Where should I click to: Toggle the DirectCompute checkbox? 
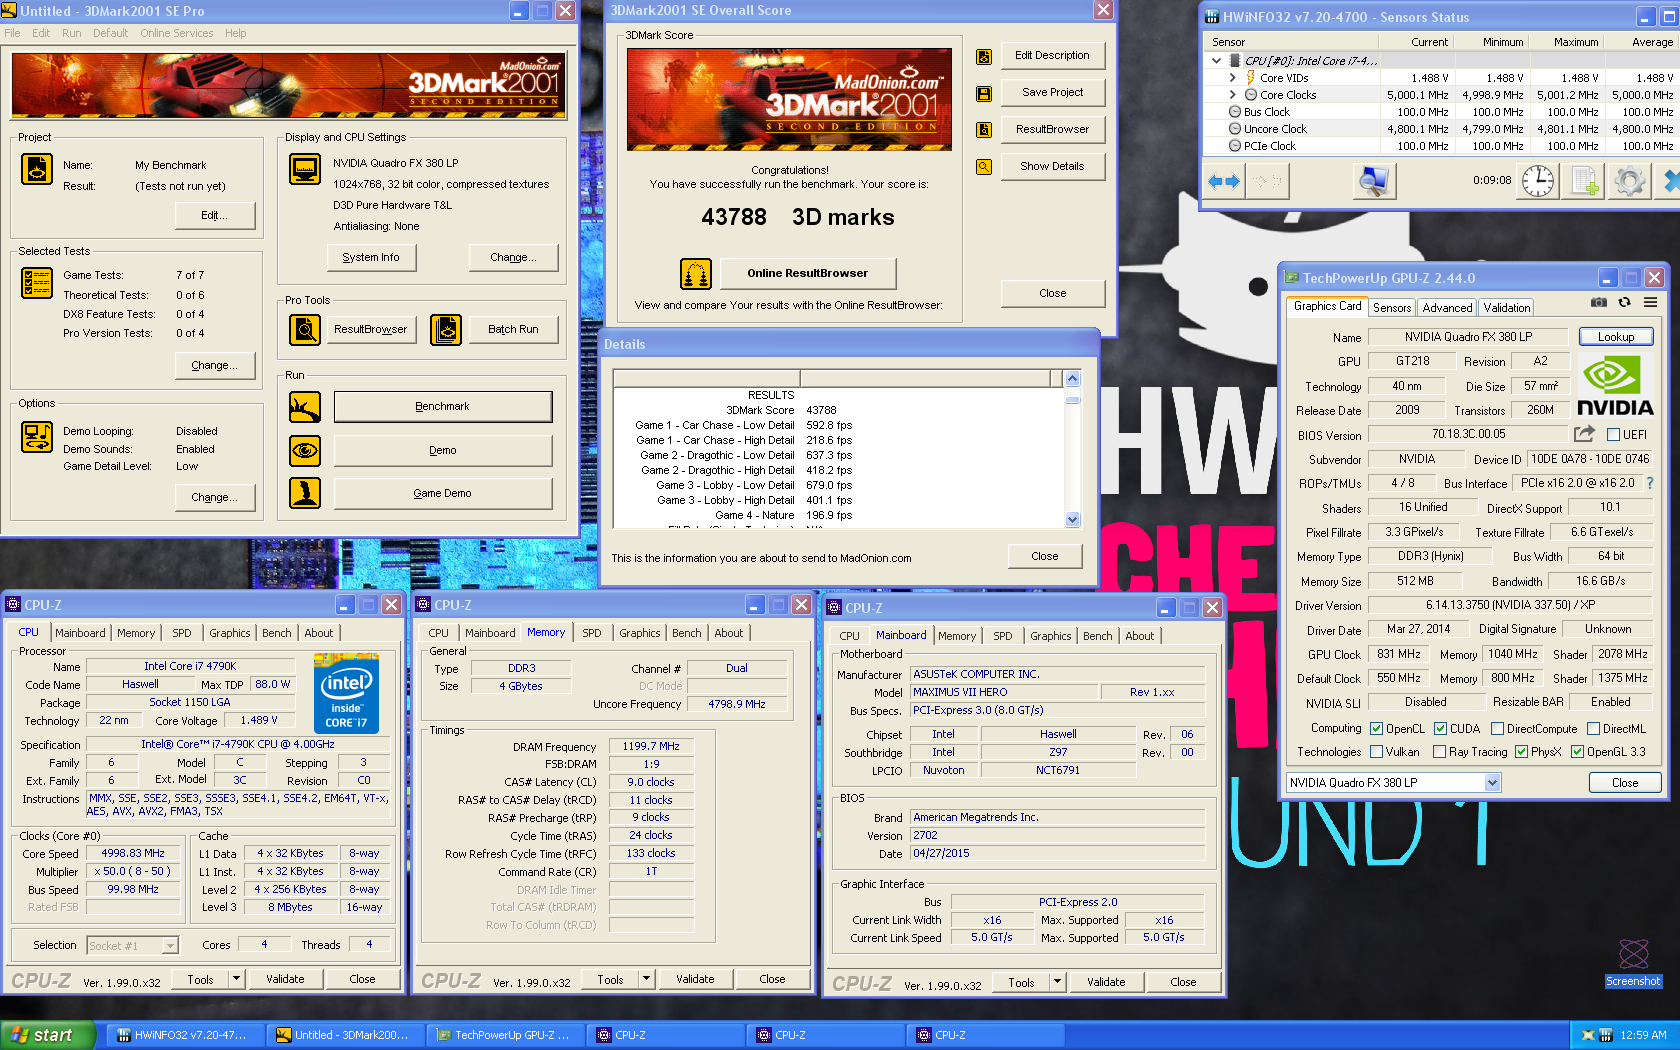pos(1498,729)
